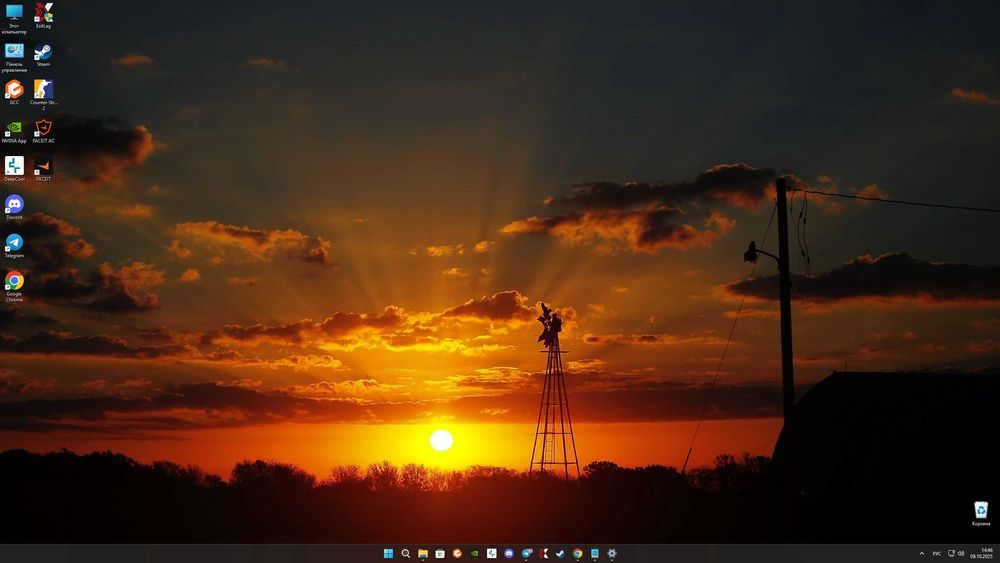Open NVIDIA app from taskbar

pyautogui.click(x=474, y=553)
